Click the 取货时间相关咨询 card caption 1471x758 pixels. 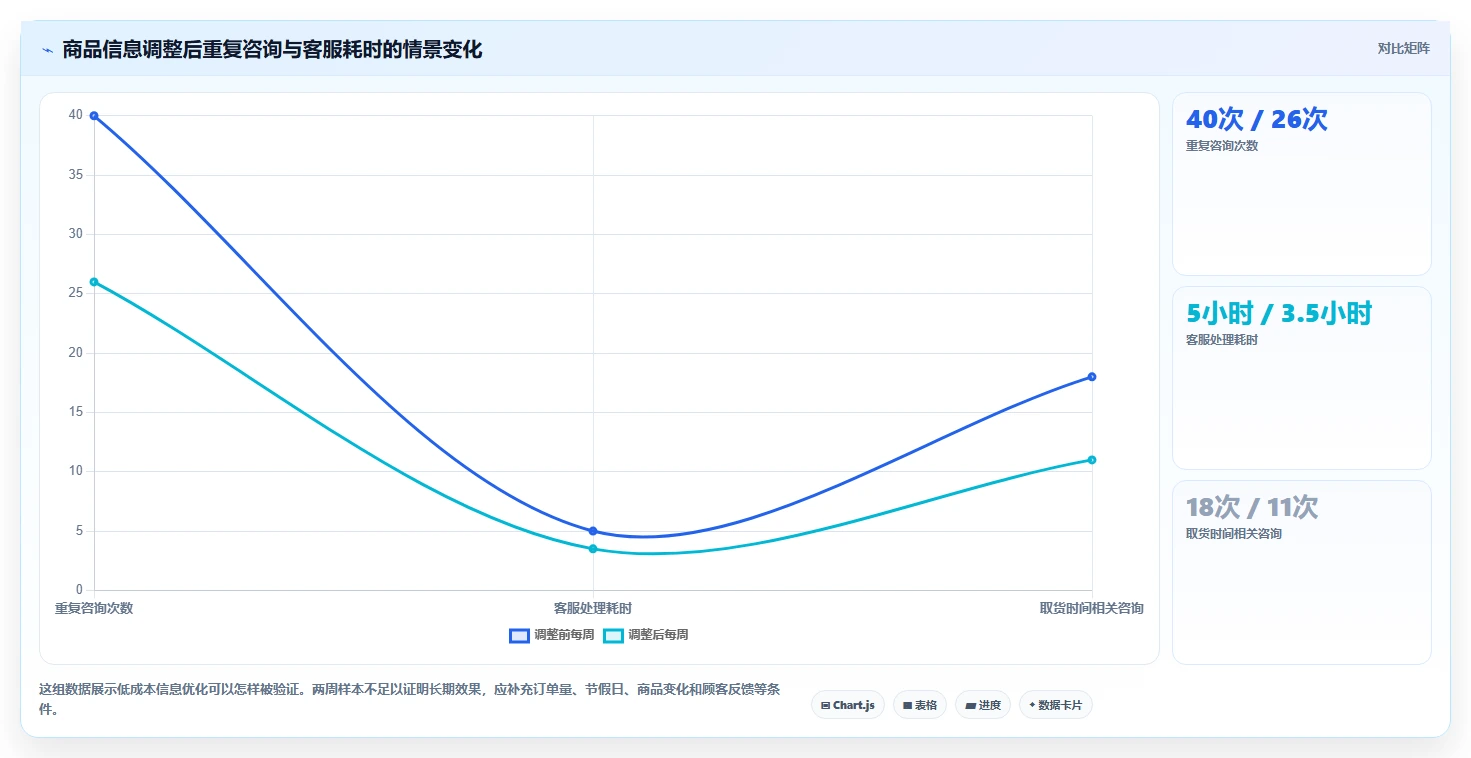click(x=1234, y=534)
